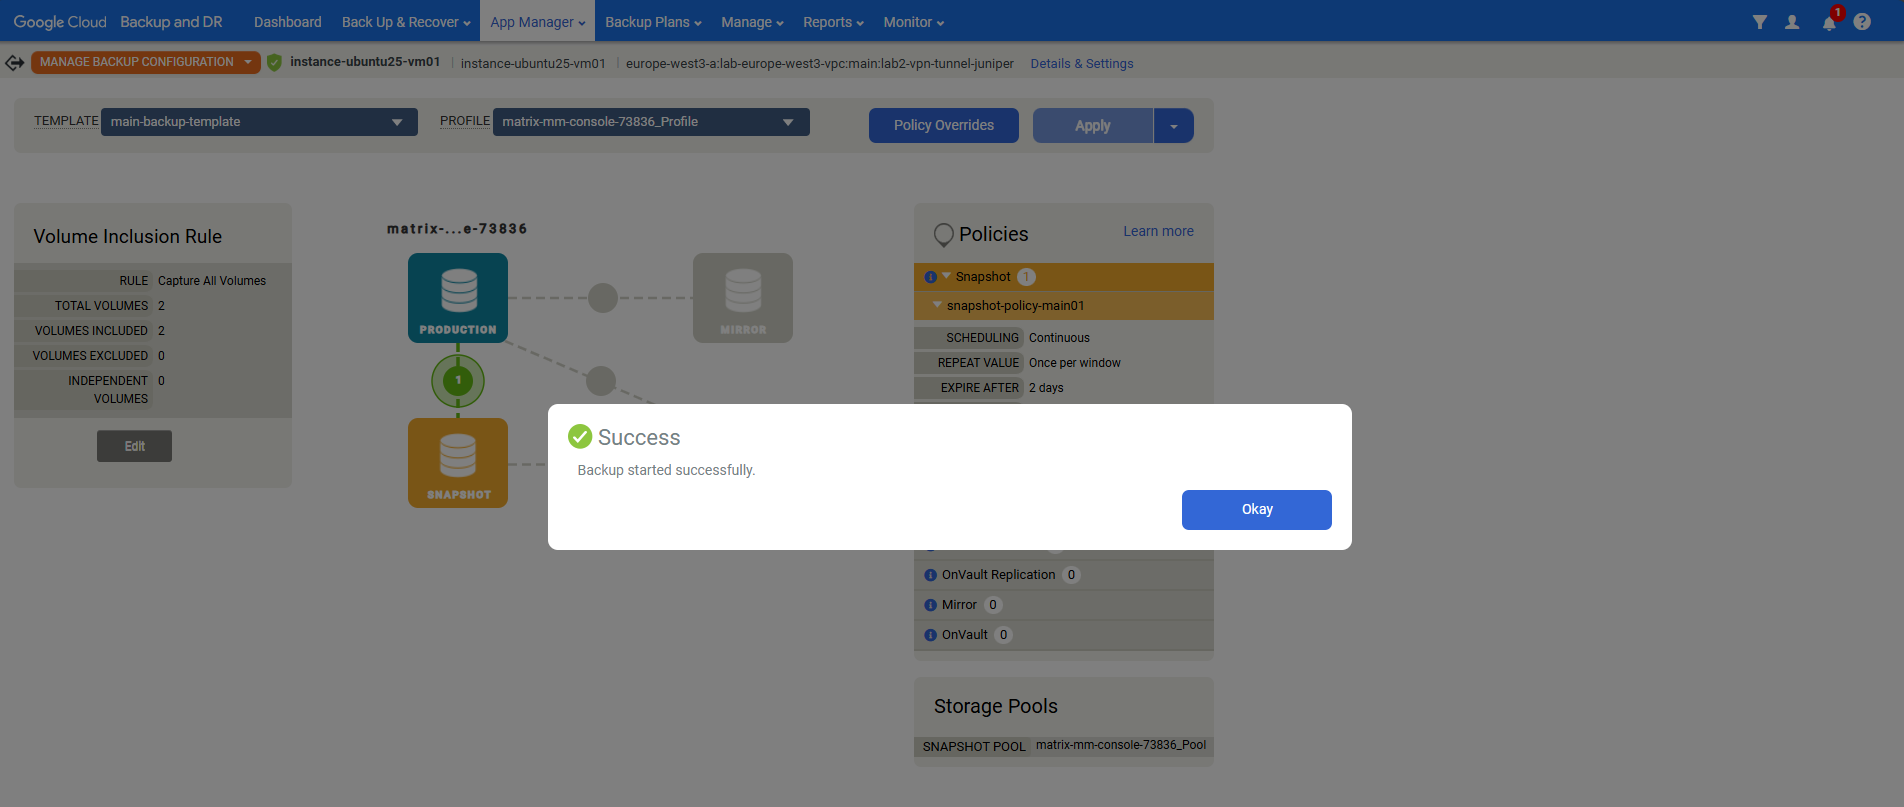Open the Backup Plans menu
The height and width of the screenshot is (807, 1904).
pos(653,22)
